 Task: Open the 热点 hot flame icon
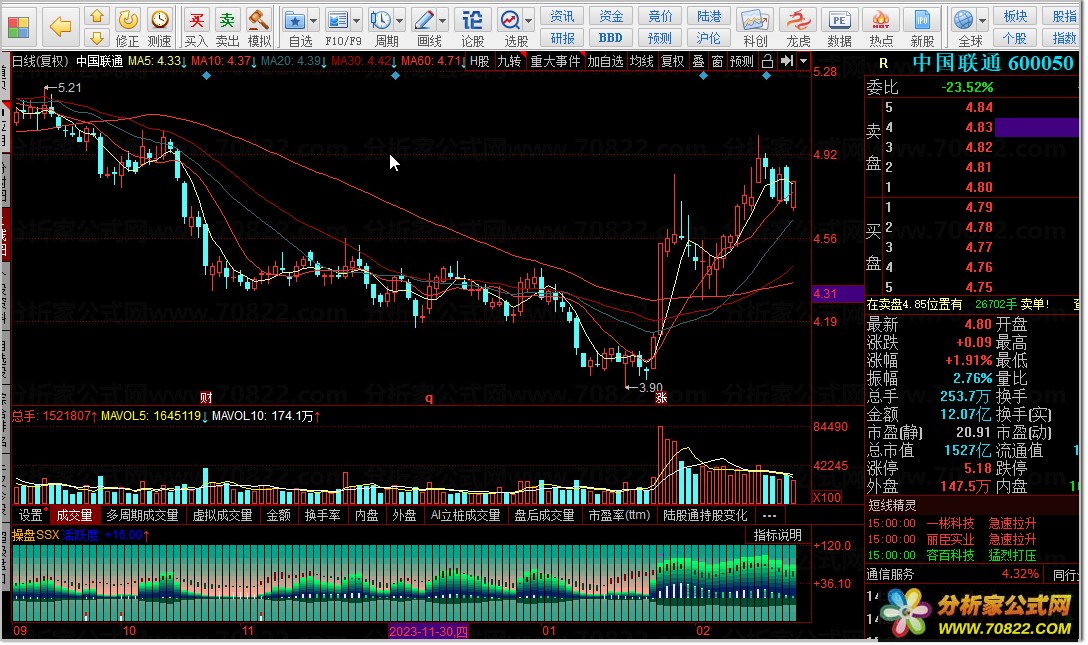click(x=881, y=20)
